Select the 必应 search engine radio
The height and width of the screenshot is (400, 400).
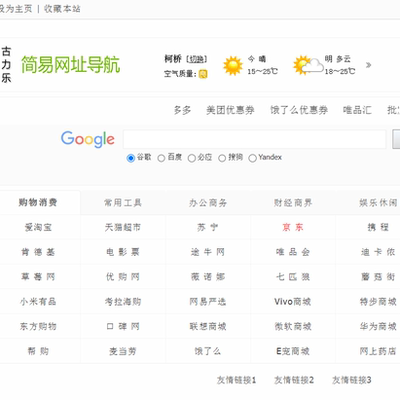(x=192, y=158)
